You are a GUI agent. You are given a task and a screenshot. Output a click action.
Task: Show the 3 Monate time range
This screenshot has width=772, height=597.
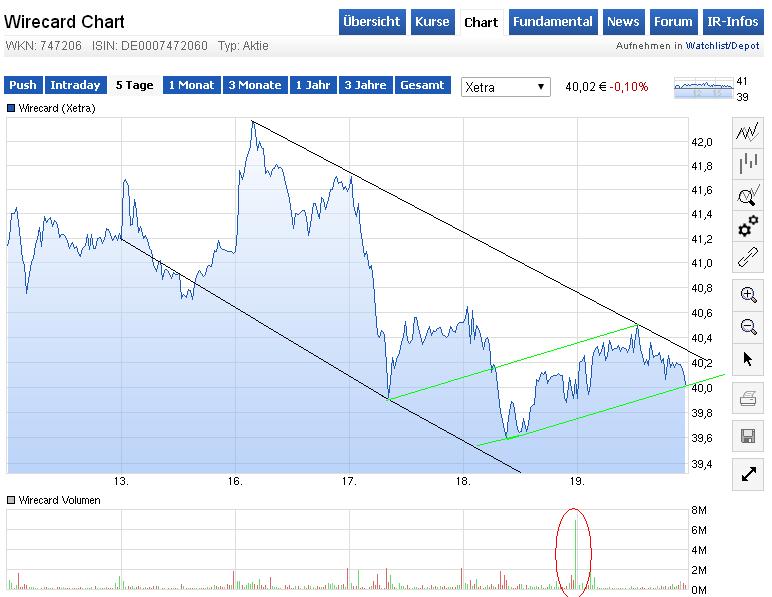[x=254, y=85]
